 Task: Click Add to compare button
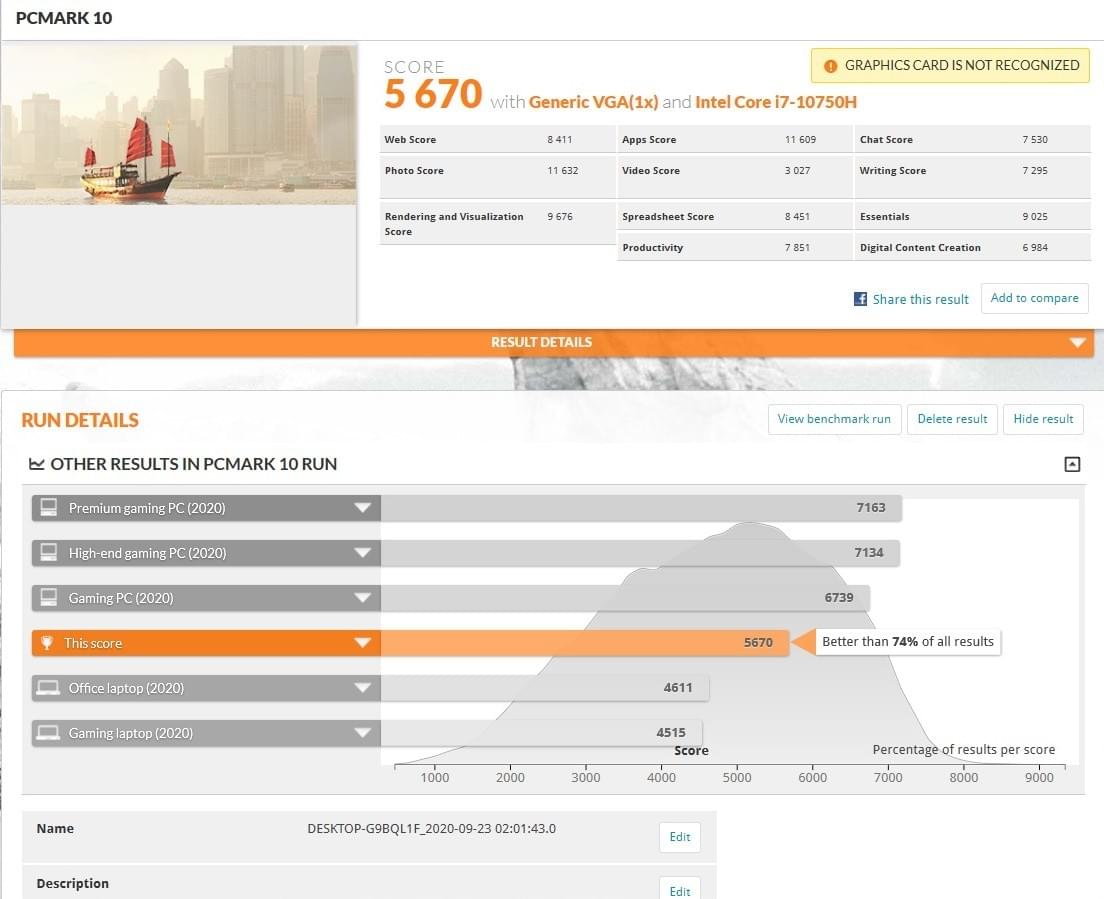tap(1034, 298)
